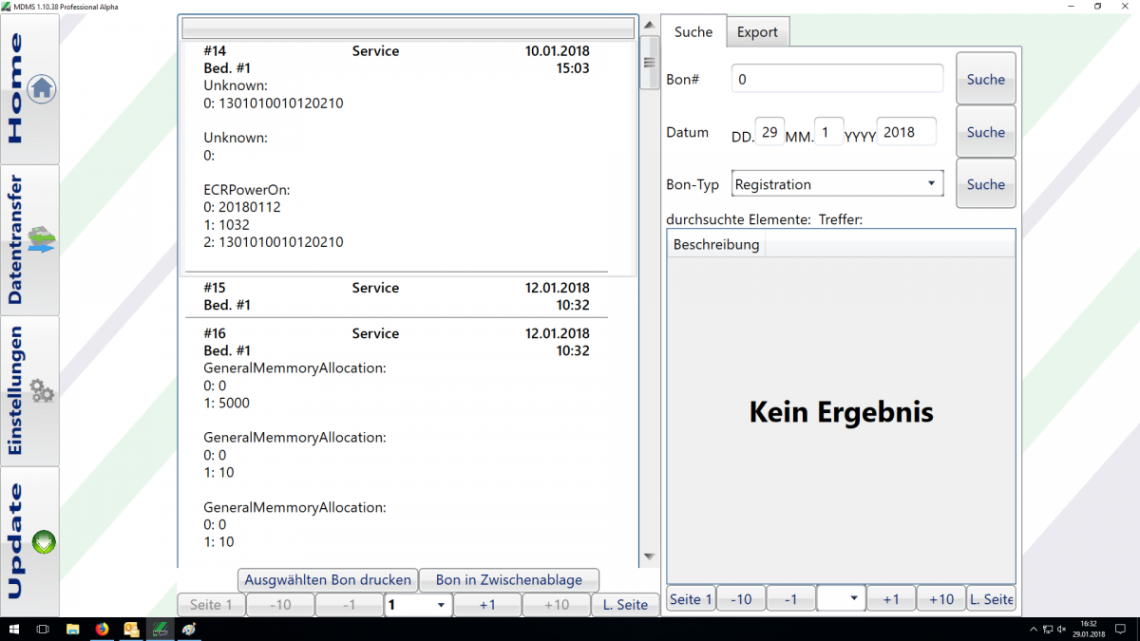Search by Bon# with the Suche button

click(986, 79)
